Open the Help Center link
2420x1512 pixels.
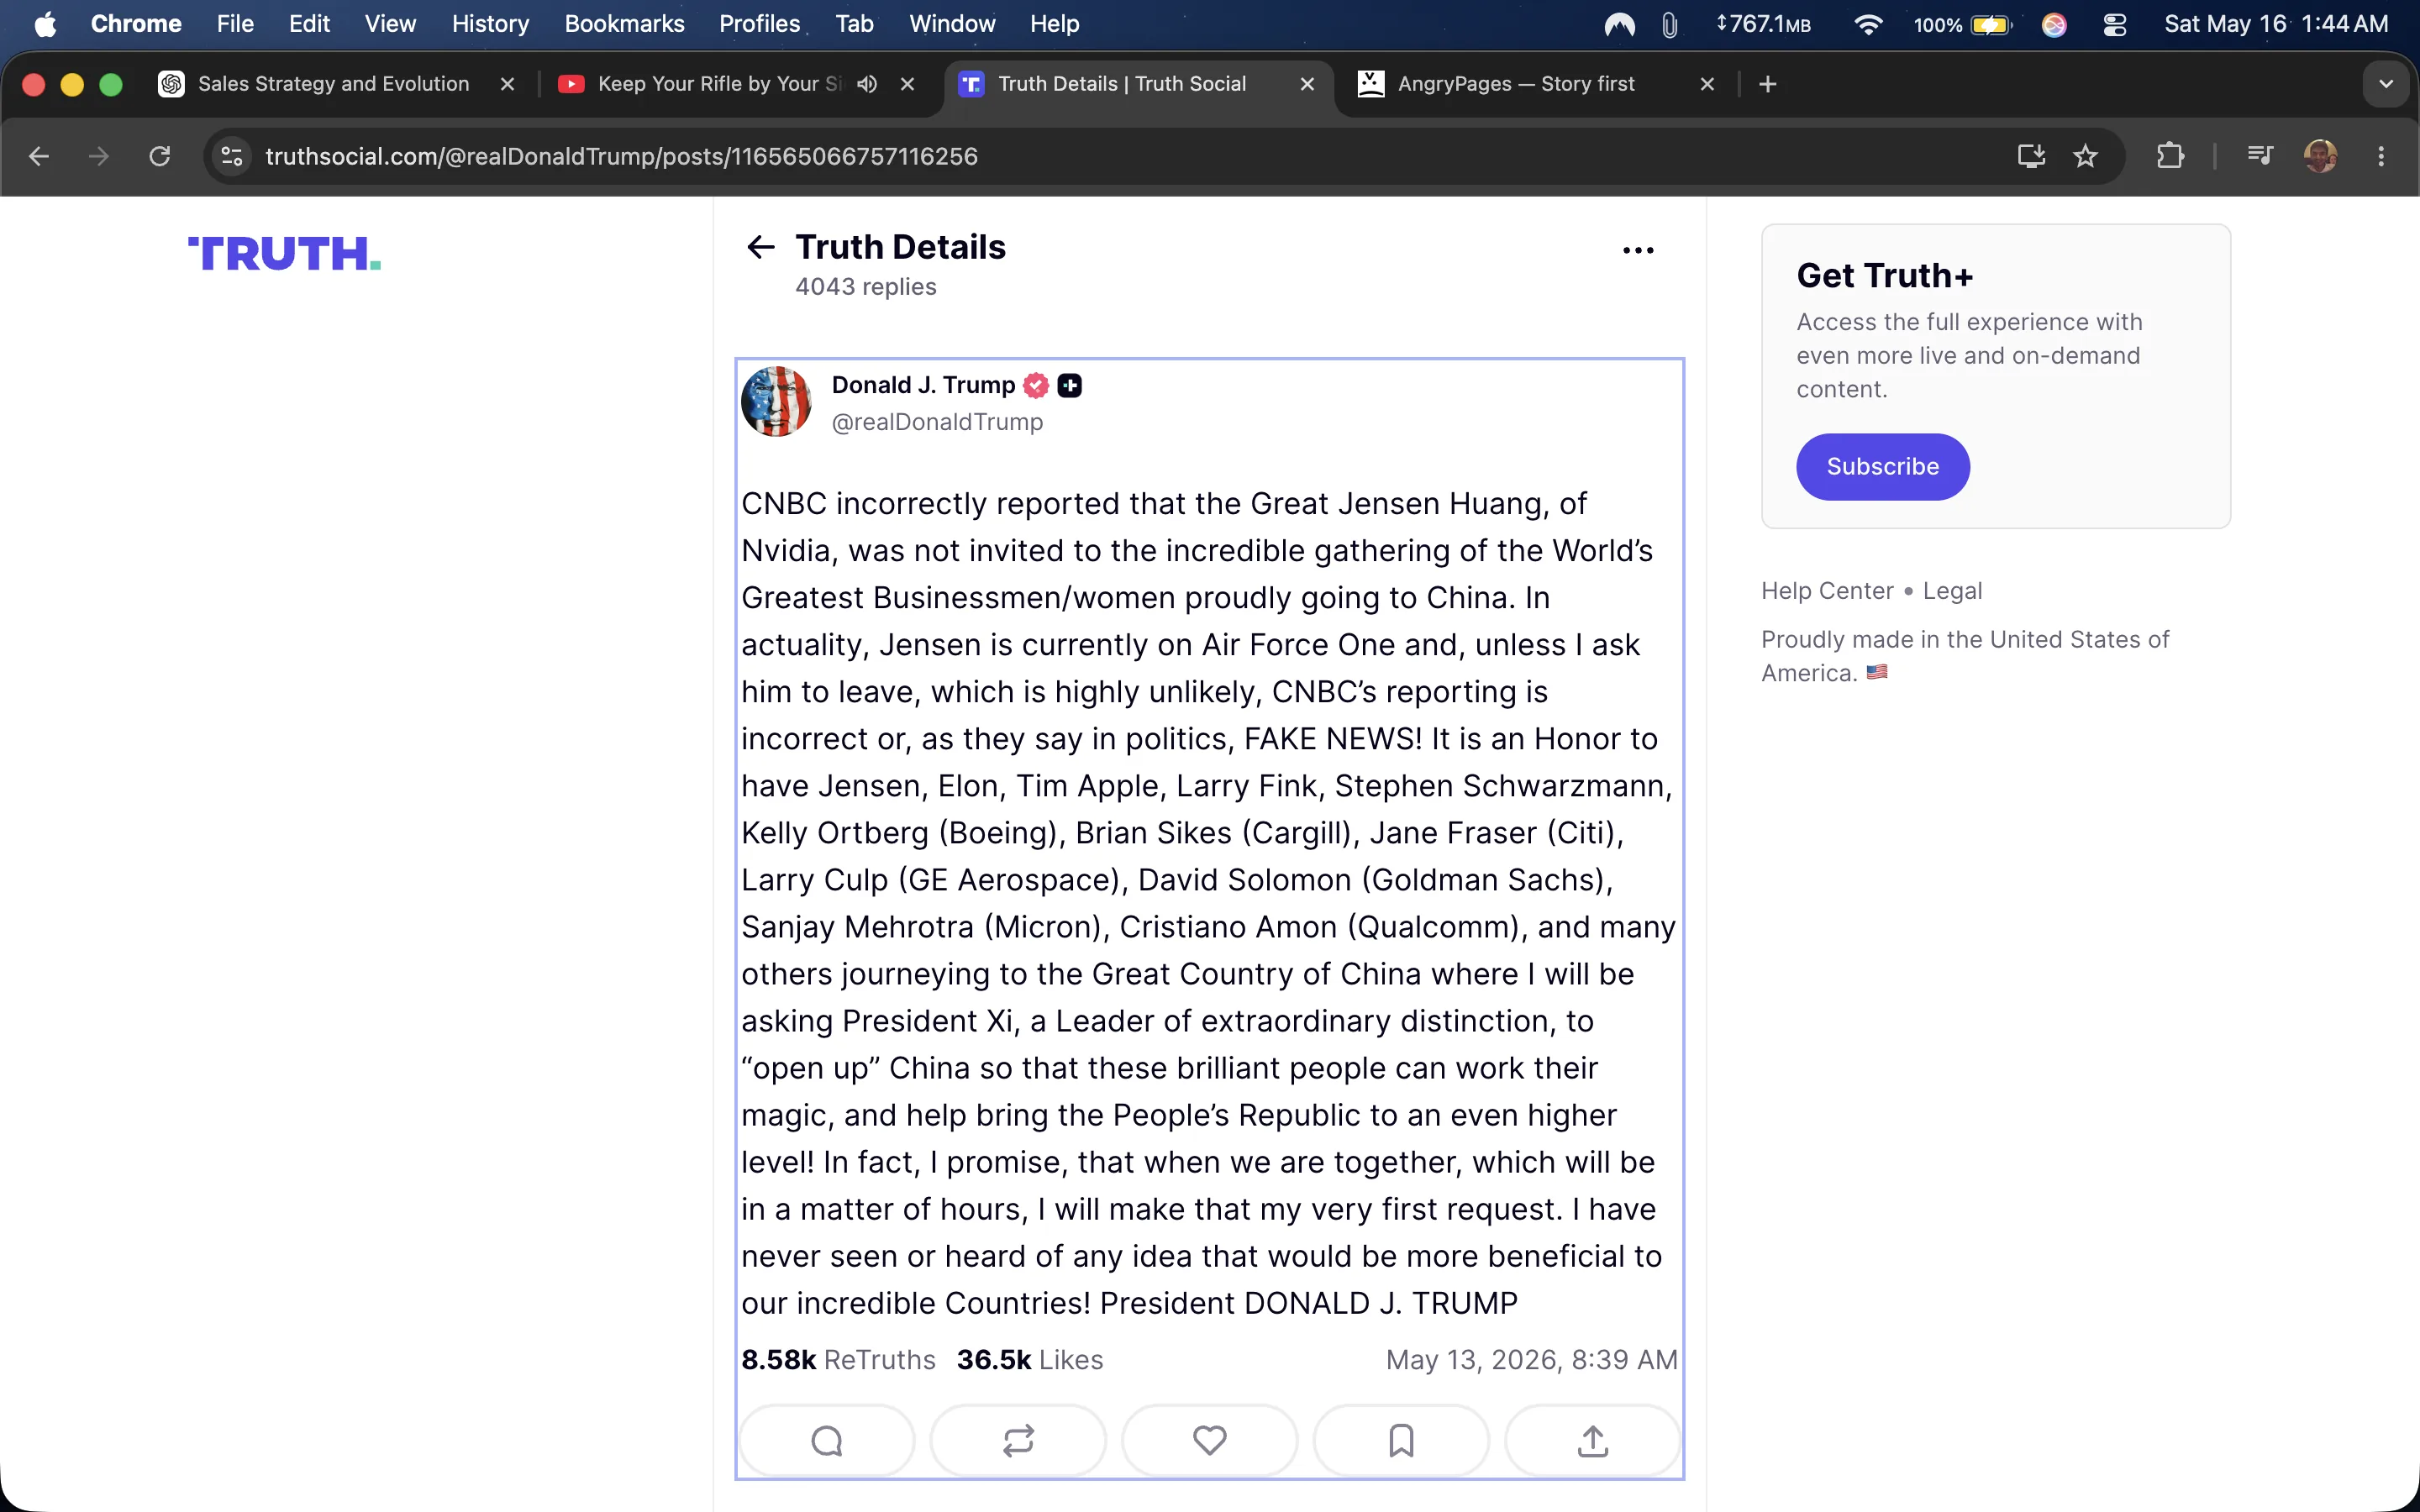coord(1827,591)
